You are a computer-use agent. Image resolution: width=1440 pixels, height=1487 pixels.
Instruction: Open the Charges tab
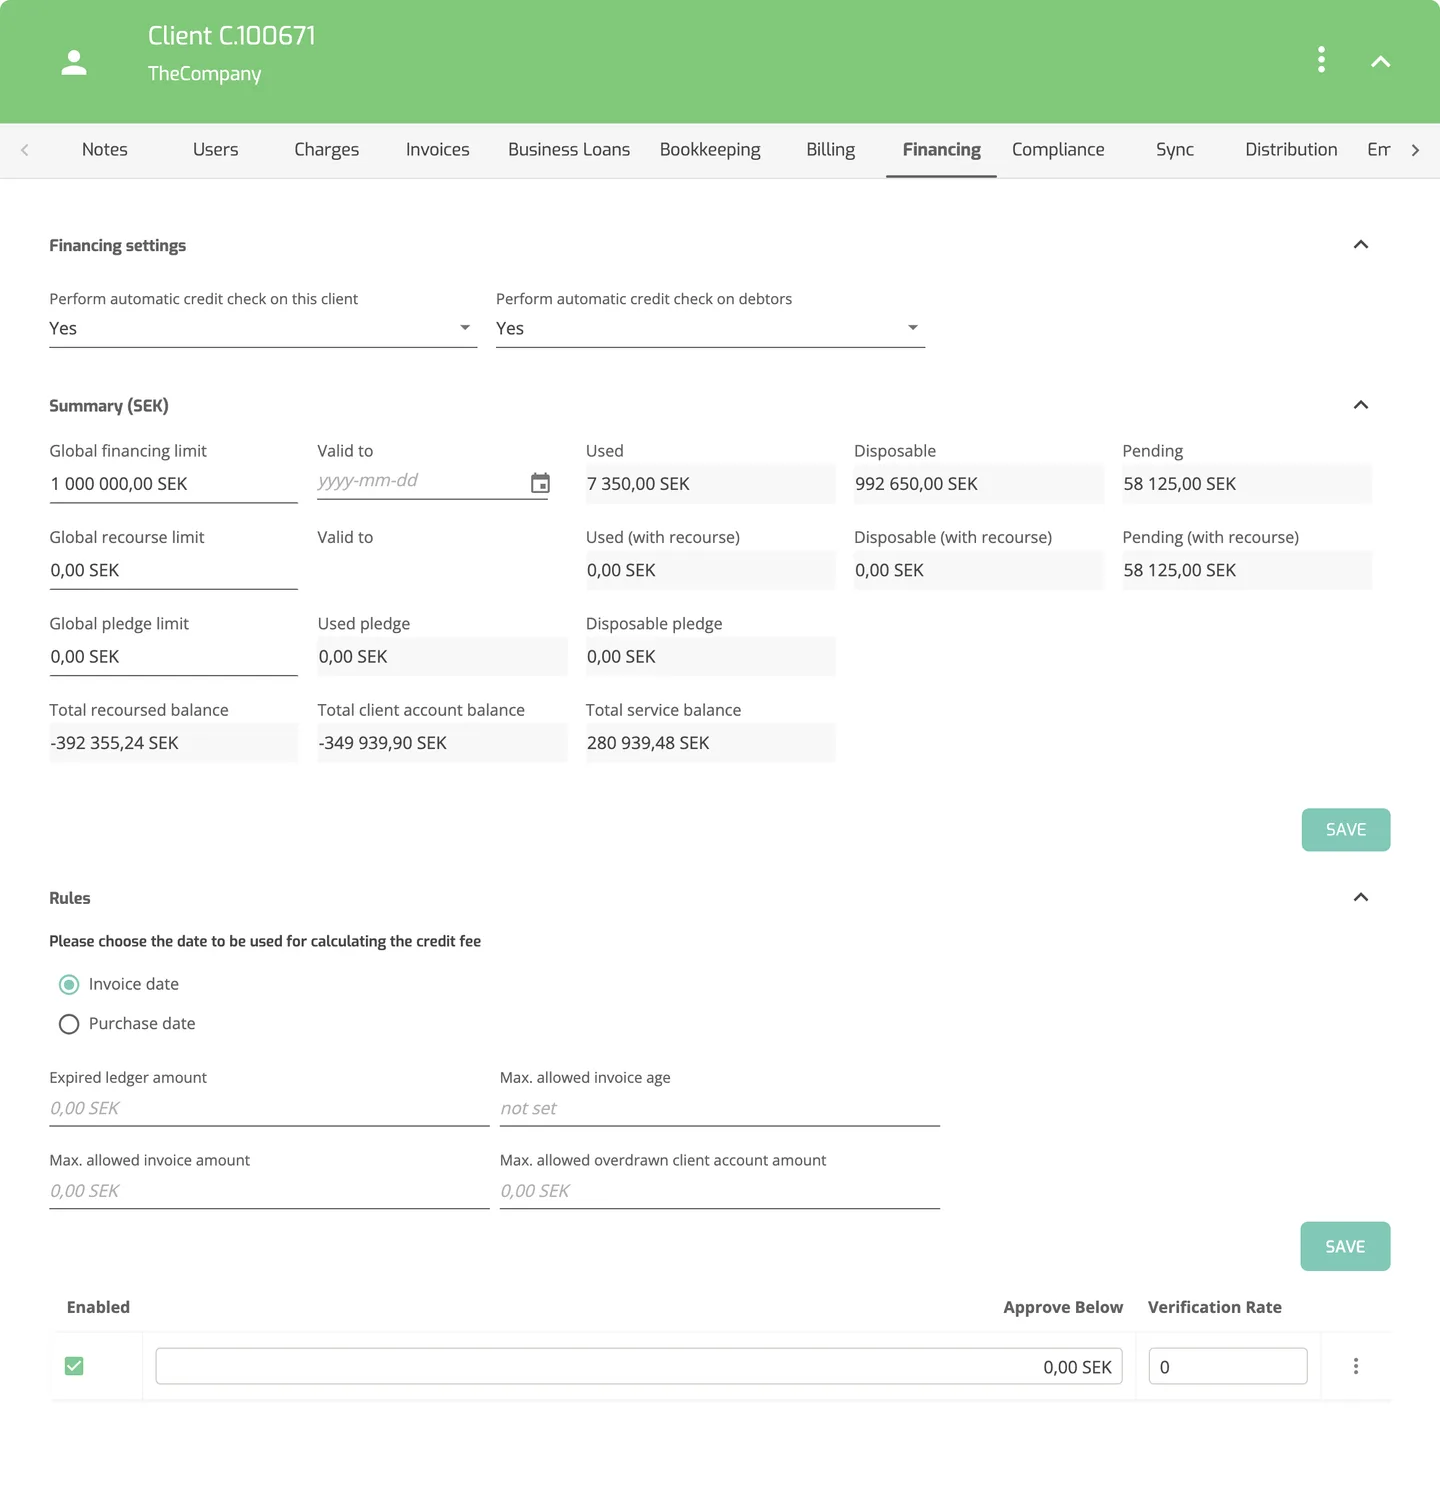[x=326, y=150]
